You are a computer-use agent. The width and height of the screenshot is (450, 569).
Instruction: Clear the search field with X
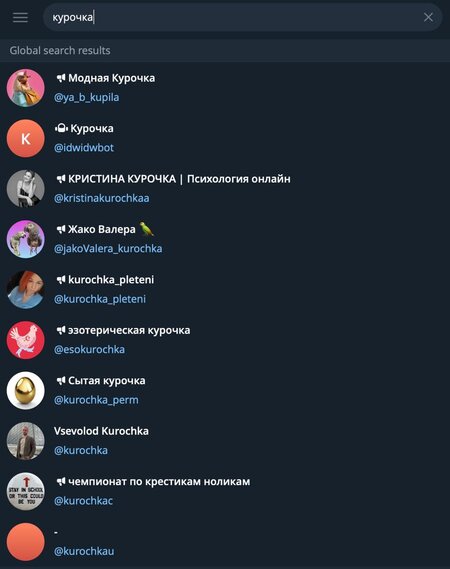tap(428, 17)
